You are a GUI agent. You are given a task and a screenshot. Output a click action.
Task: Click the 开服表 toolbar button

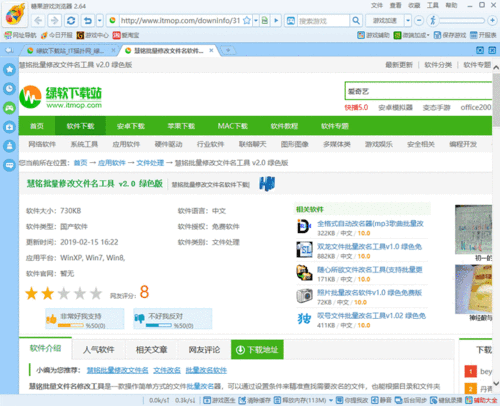483,35
